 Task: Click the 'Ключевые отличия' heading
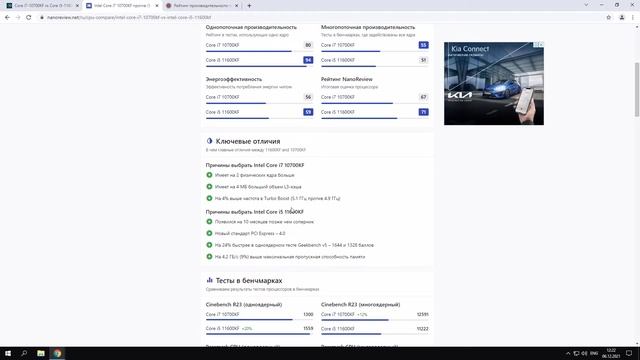pyautogui.click(x=248, y=141)
